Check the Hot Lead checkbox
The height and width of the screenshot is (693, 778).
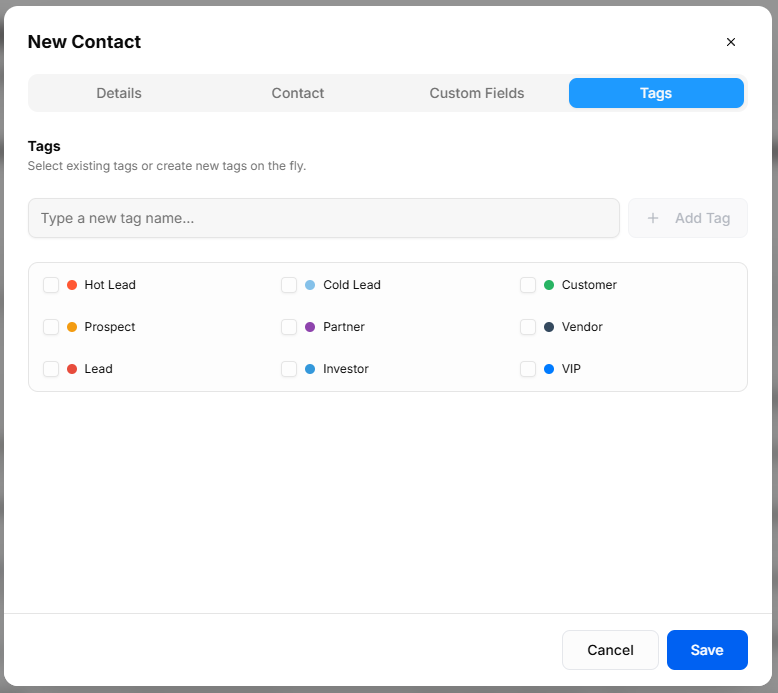[51, 285]
